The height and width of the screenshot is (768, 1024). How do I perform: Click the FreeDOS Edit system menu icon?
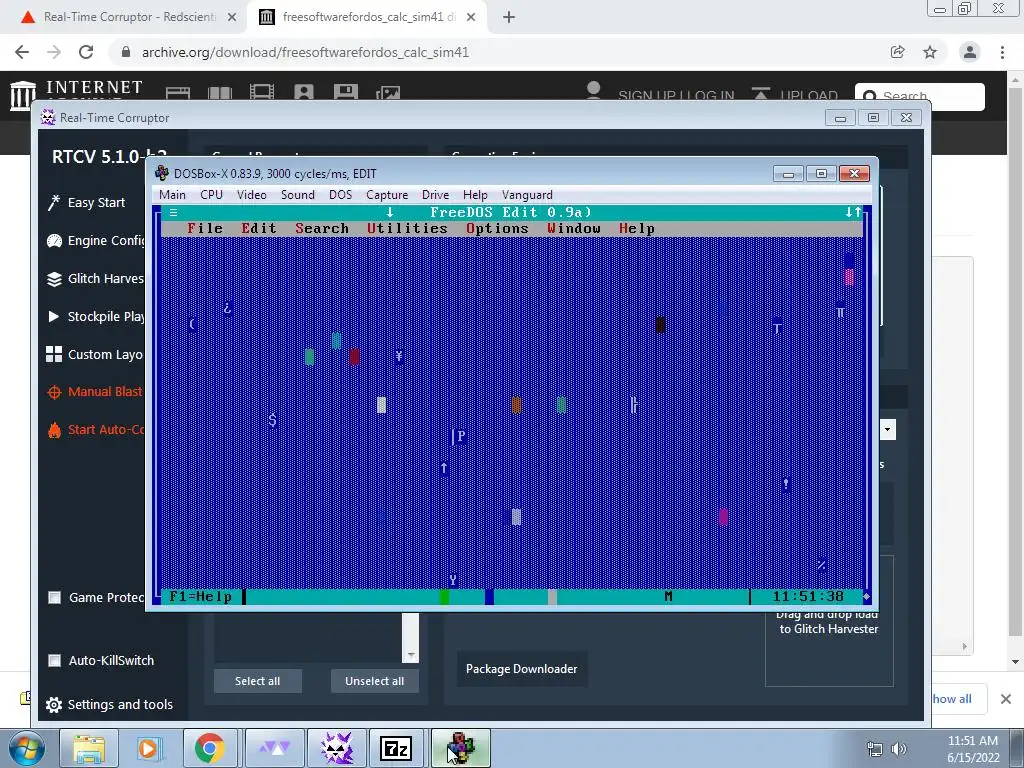[x=173, y=212]
